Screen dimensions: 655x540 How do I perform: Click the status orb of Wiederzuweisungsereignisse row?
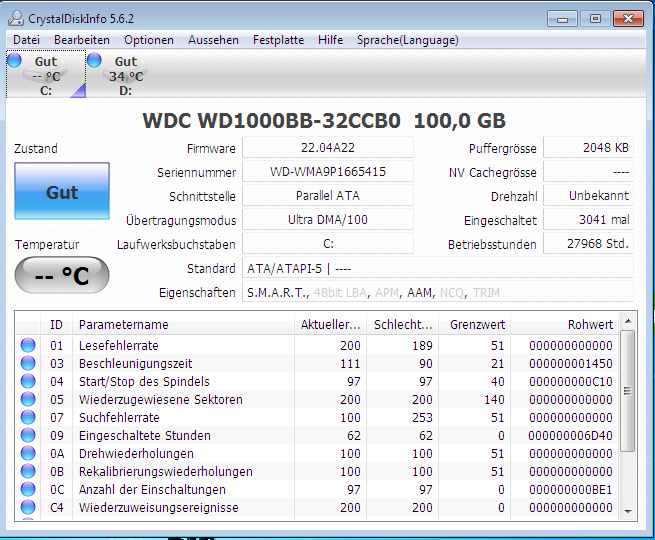tap(28, 507)
